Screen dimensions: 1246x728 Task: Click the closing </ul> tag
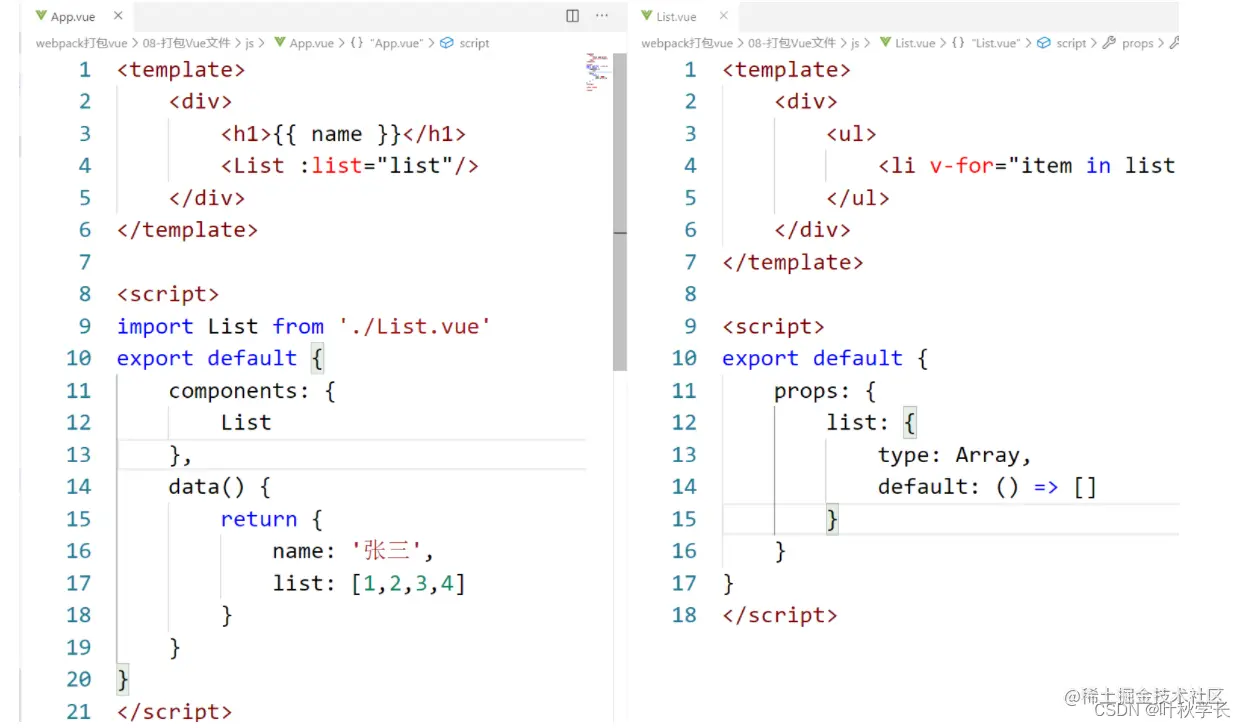point(858,198)
